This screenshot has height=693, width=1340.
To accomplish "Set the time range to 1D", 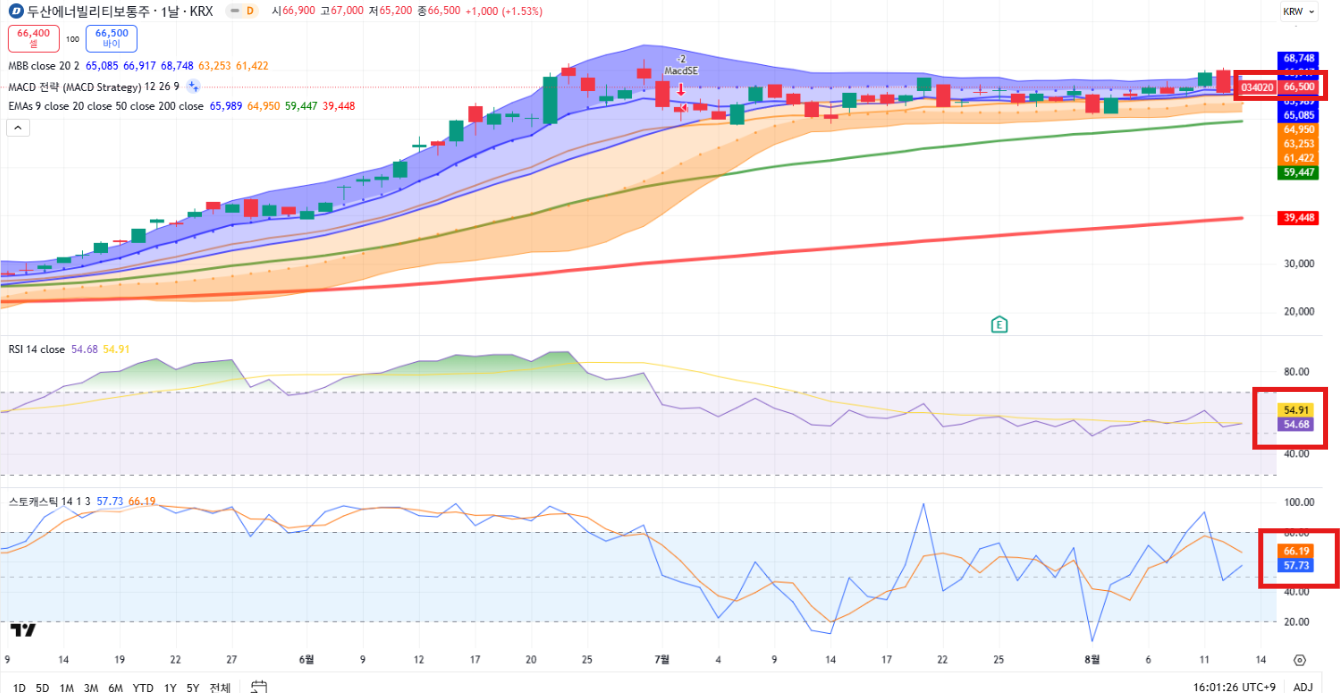I will 19,687.
